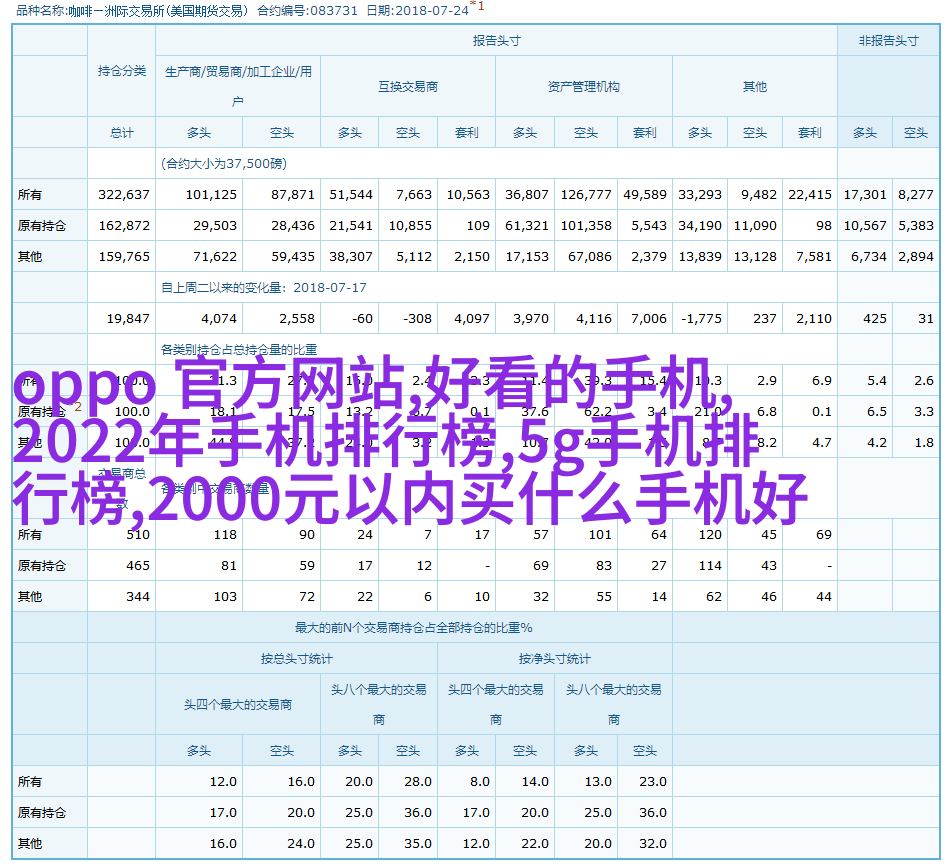Viewport: 950px width, 867px height.
Task: Click the concentration value 28.0
Action: coord(418,782)
